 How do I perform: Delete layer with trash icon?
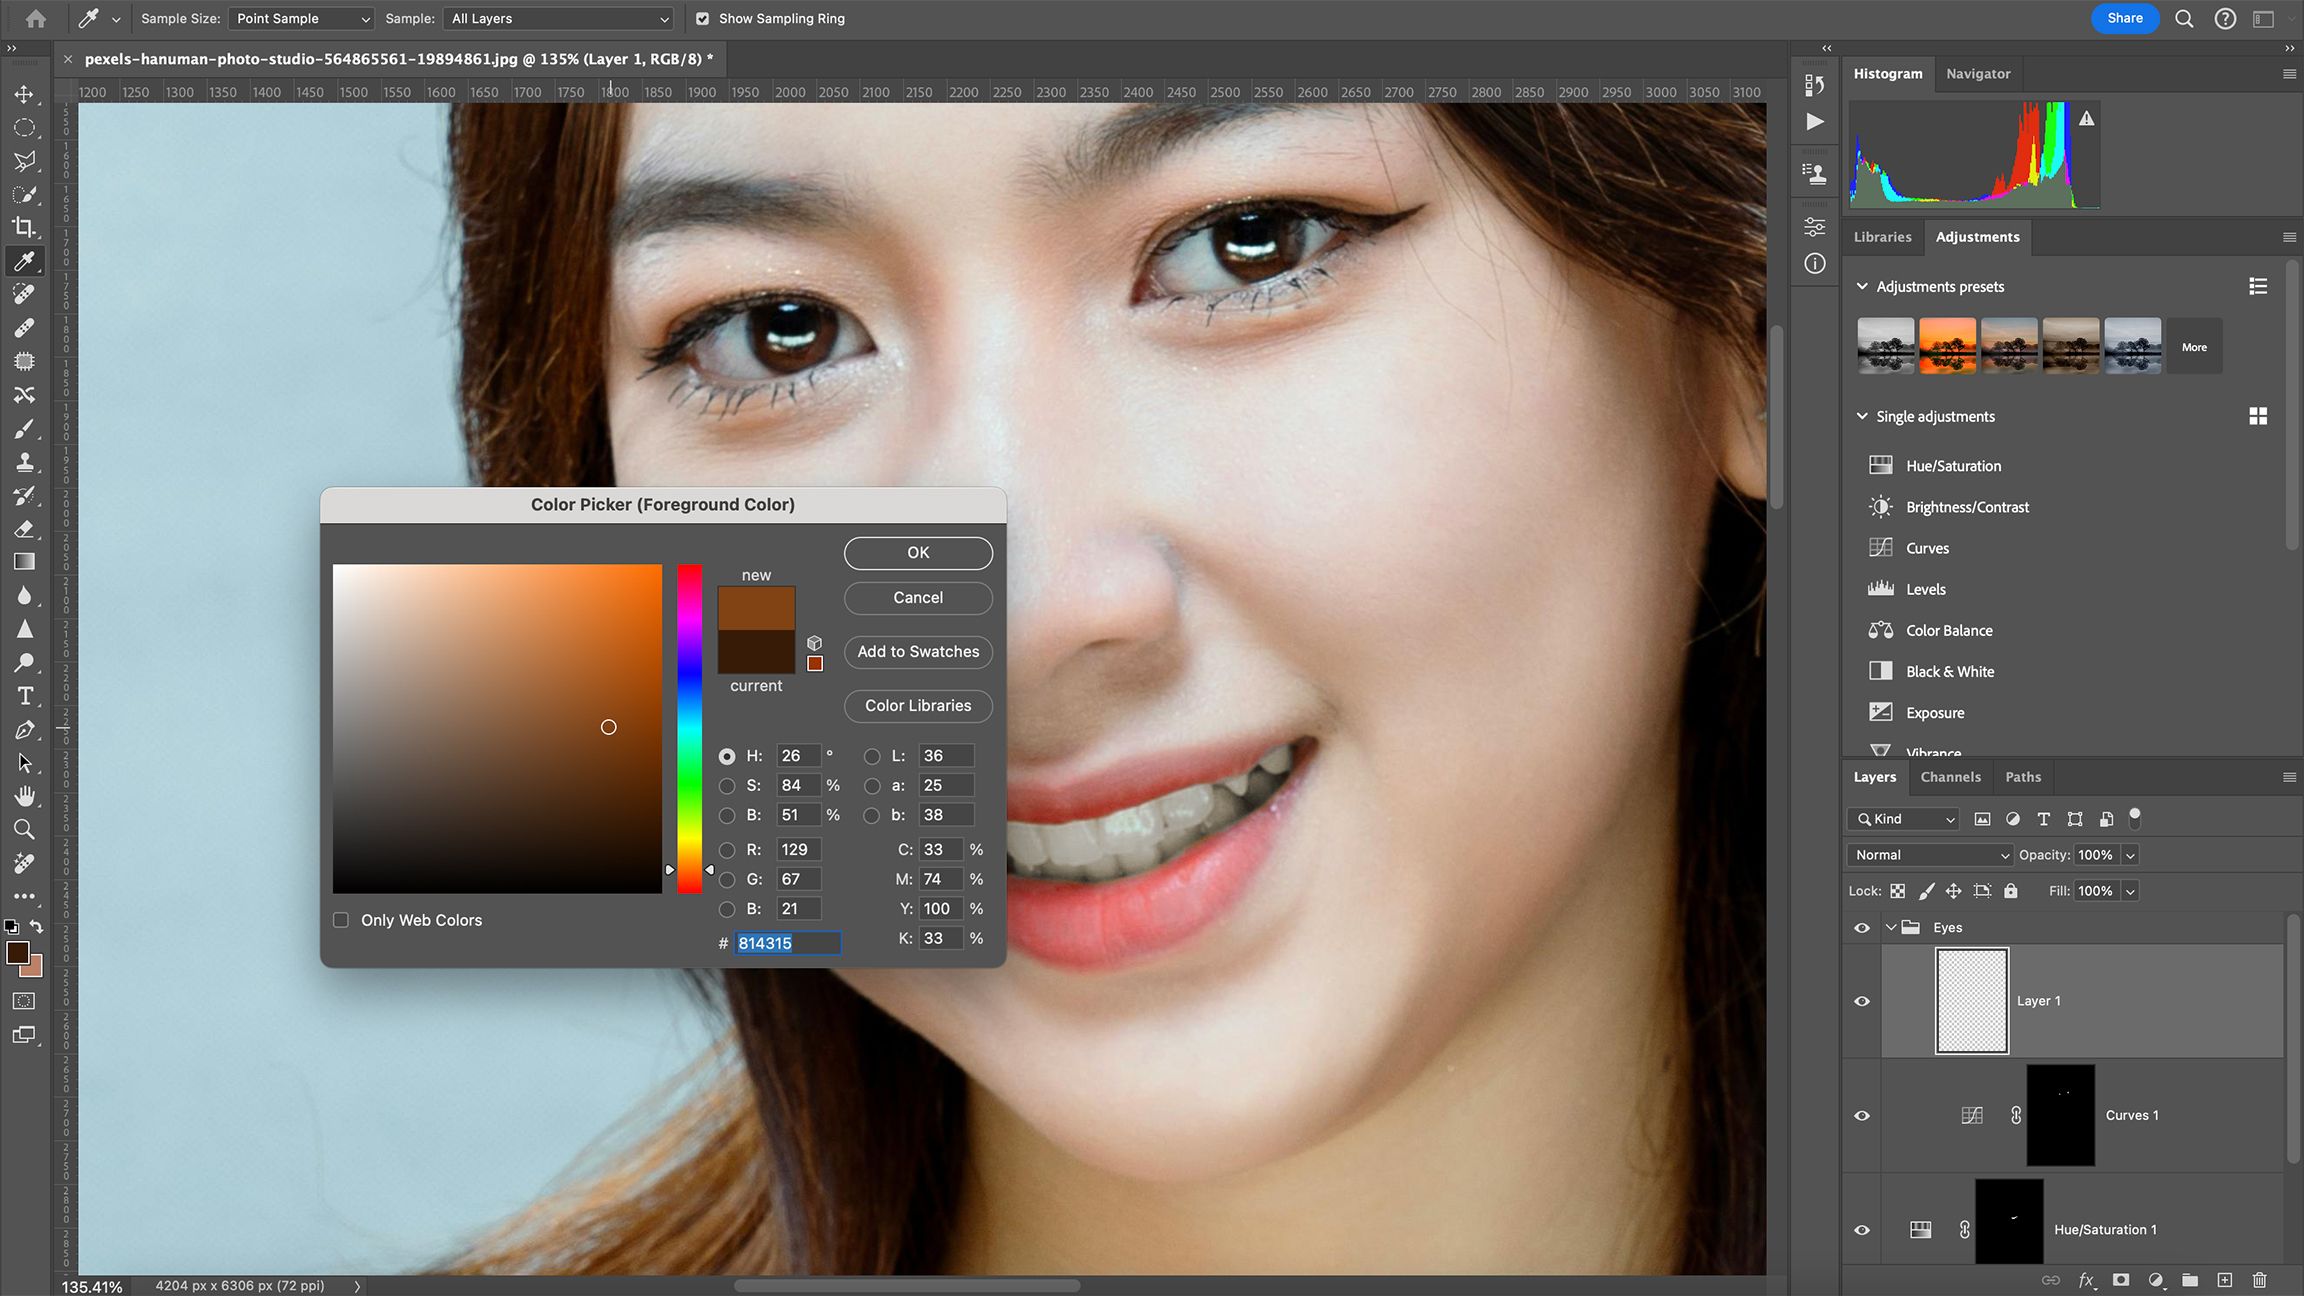2259,1280
